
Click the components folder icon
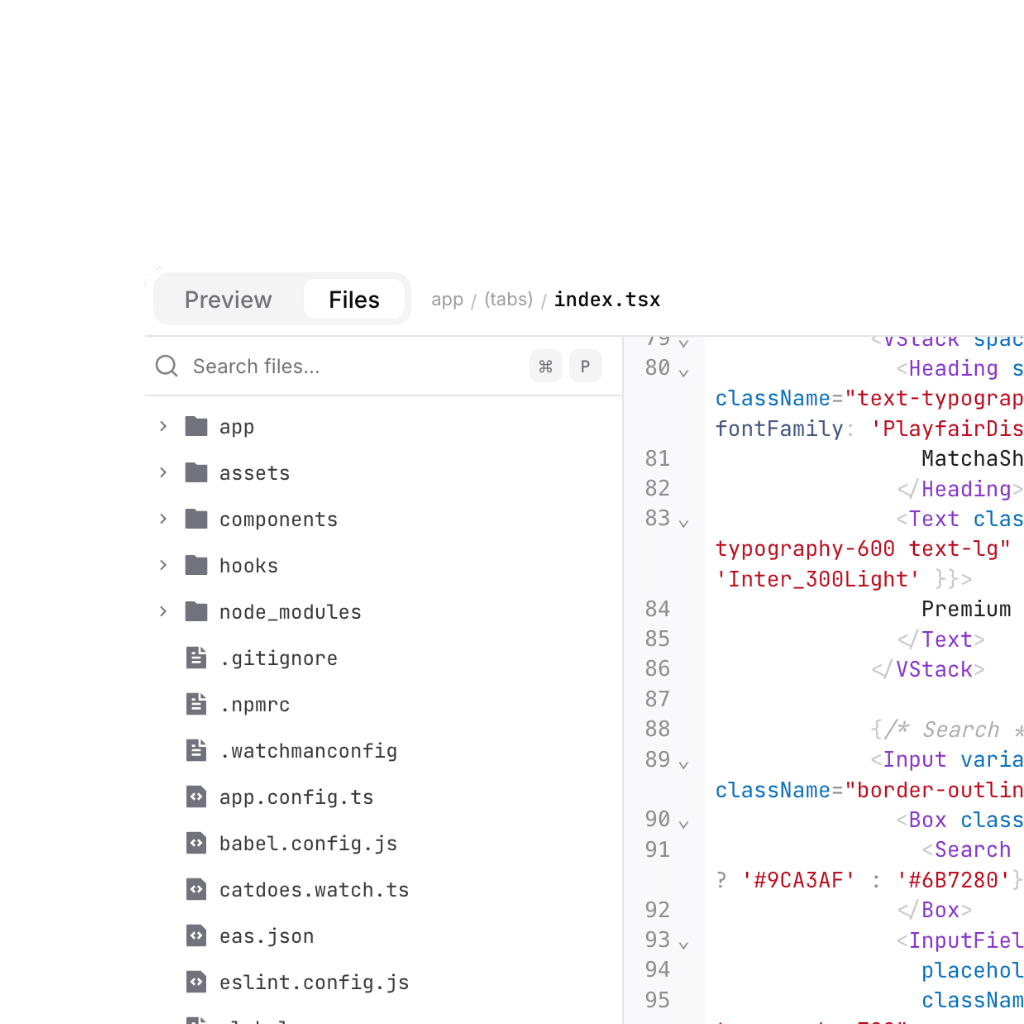(x=196, y=519)
